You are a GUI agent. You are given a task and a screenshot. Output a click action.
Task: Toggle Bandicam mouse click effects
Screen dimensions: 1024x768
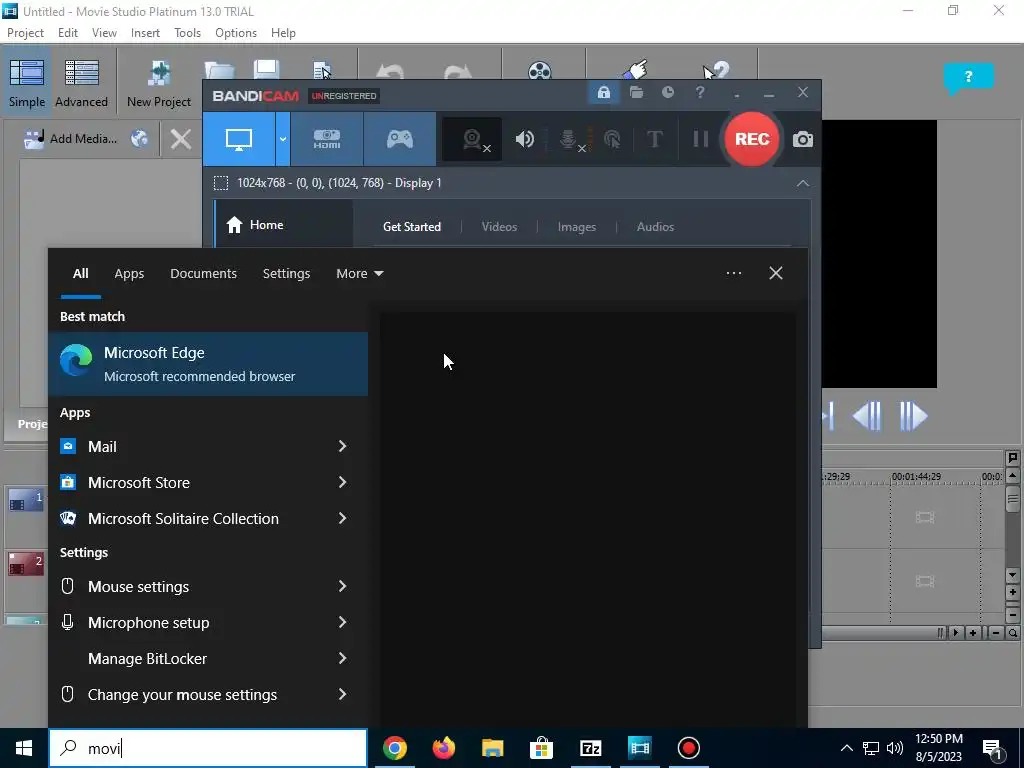[612, 139]
